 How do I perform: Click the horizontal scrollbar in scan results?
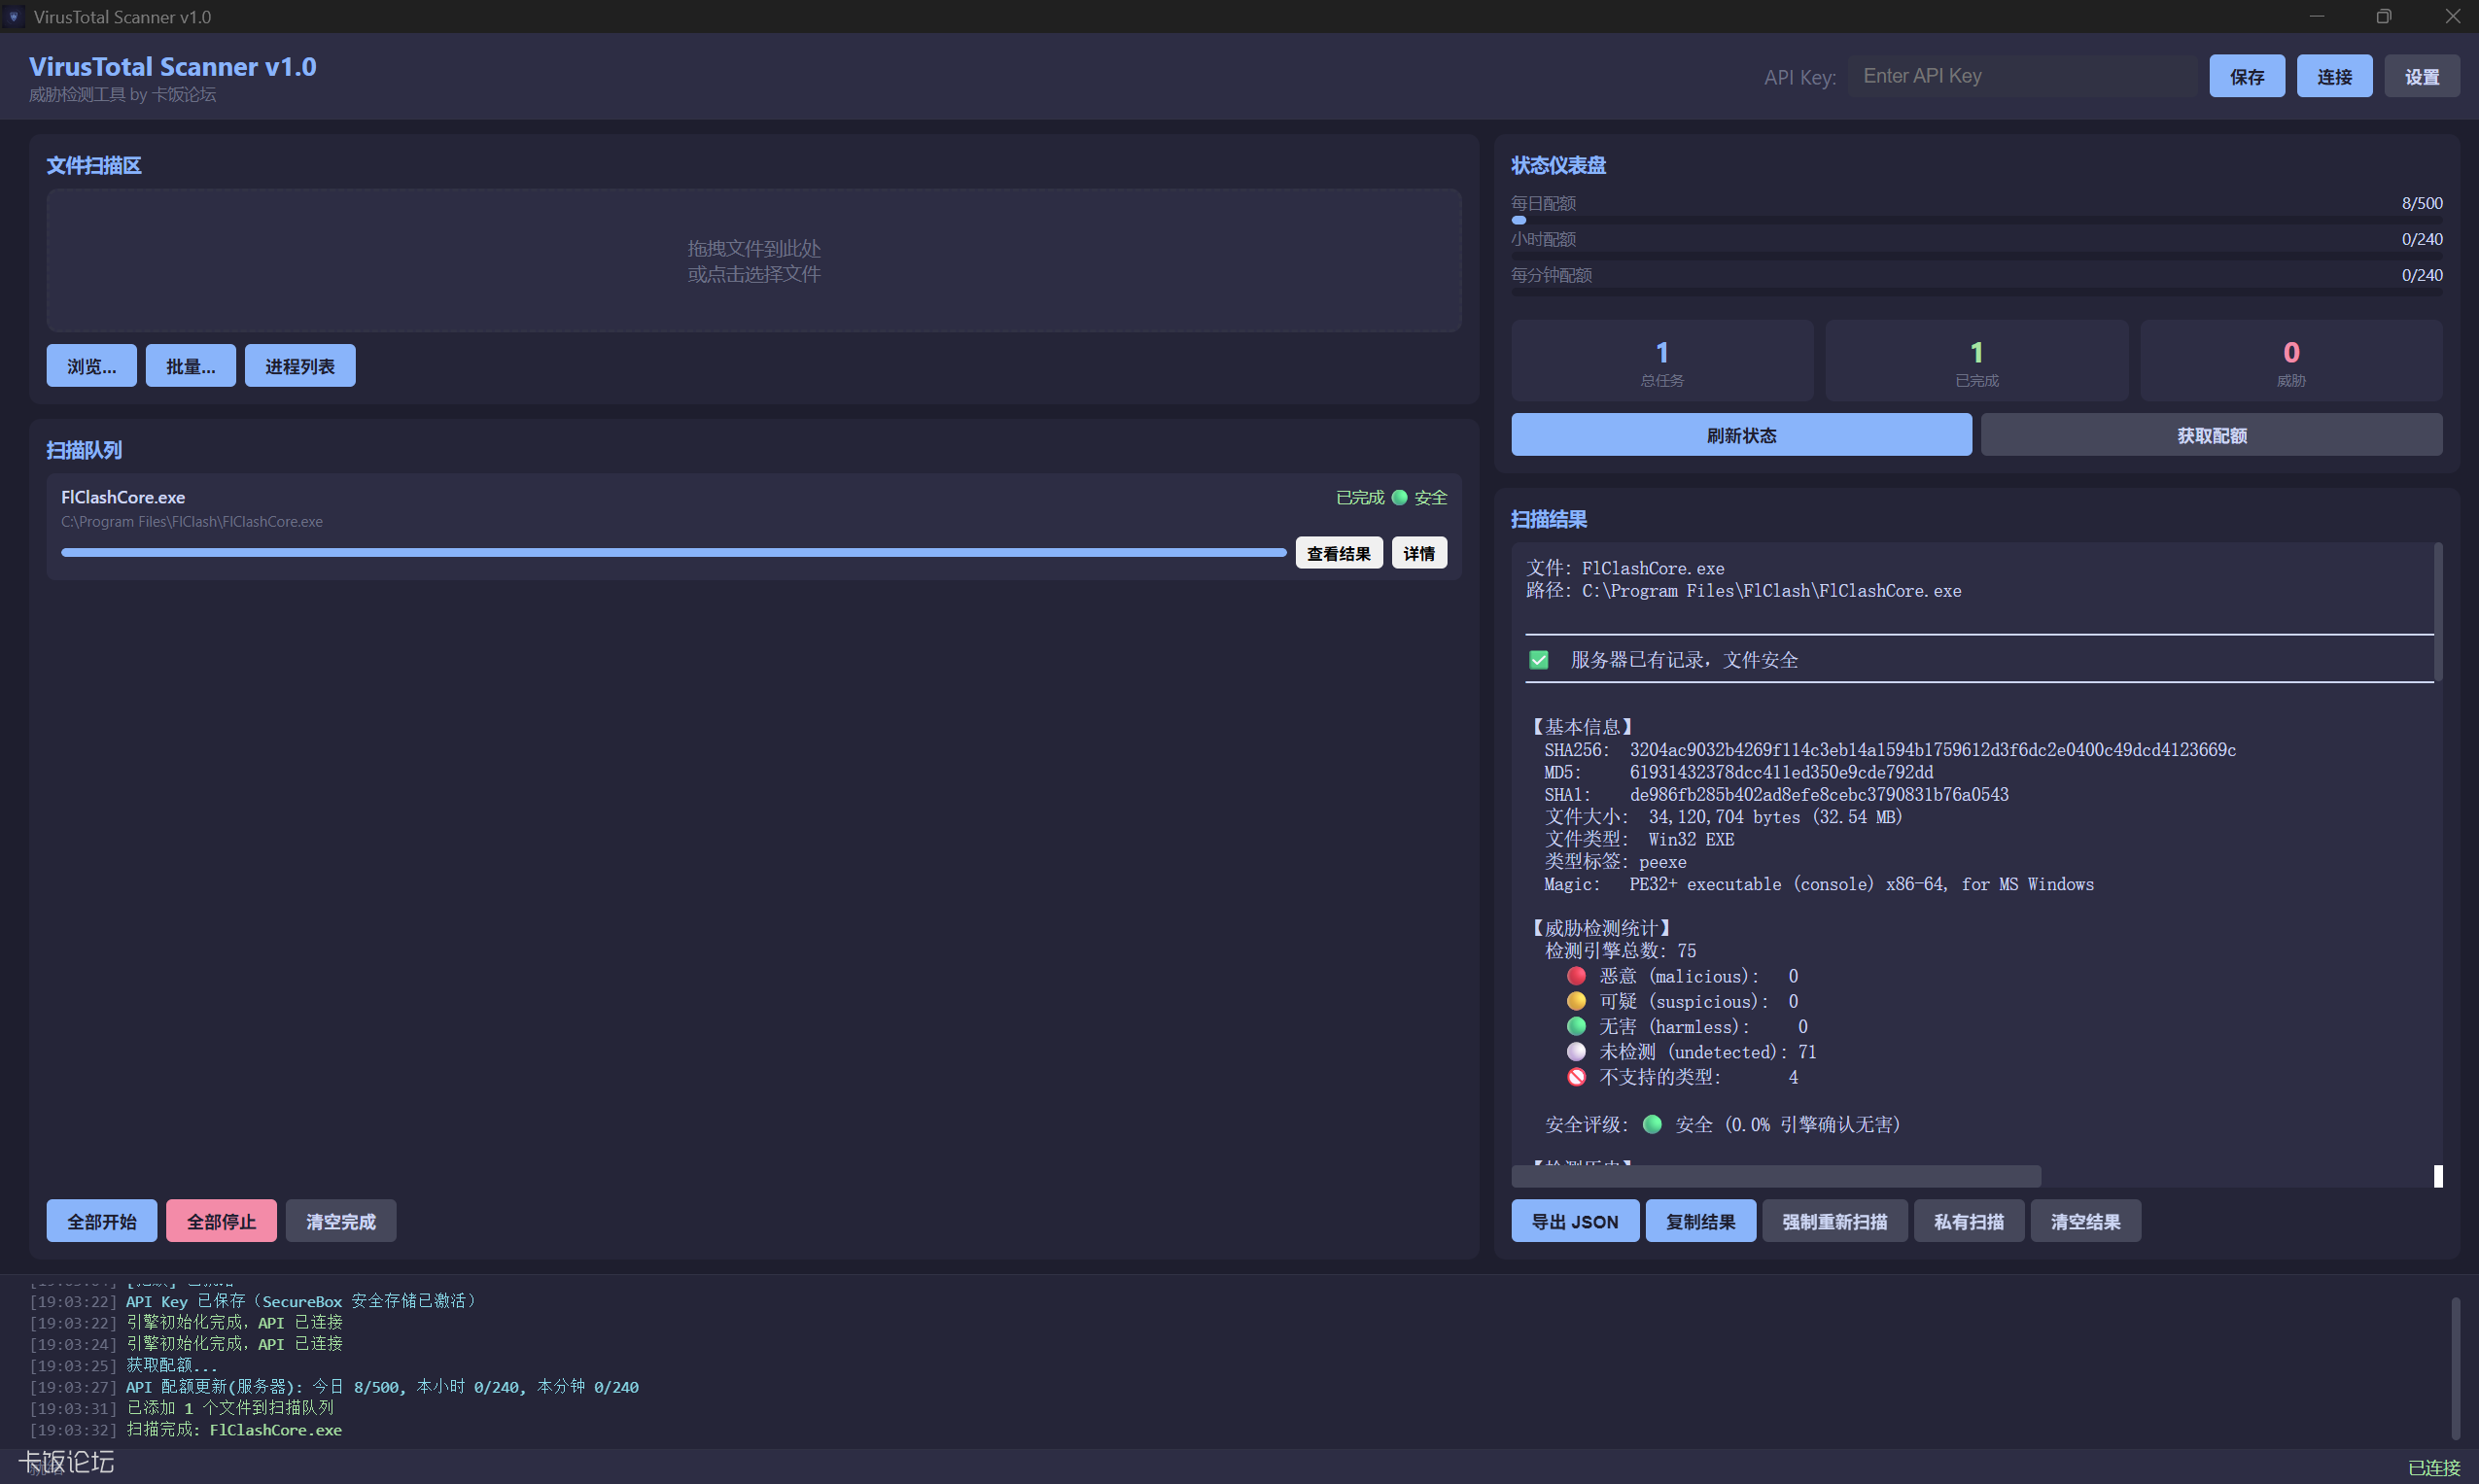1775,1176
